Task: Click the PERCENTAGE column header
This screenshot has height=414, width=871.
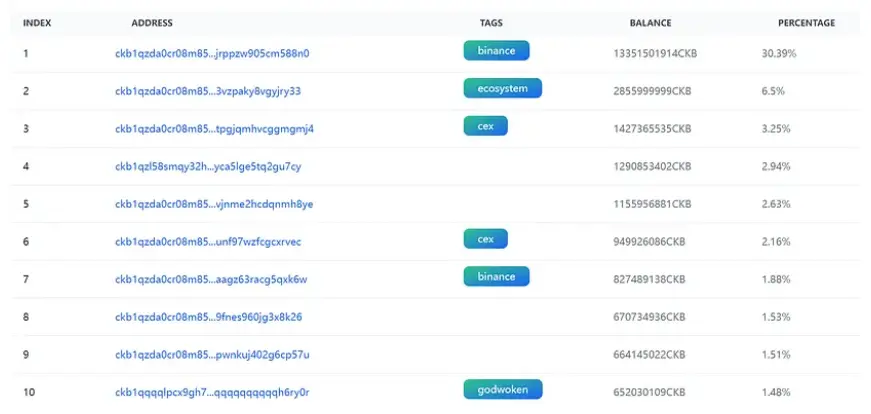Action: tap(806, 23)
